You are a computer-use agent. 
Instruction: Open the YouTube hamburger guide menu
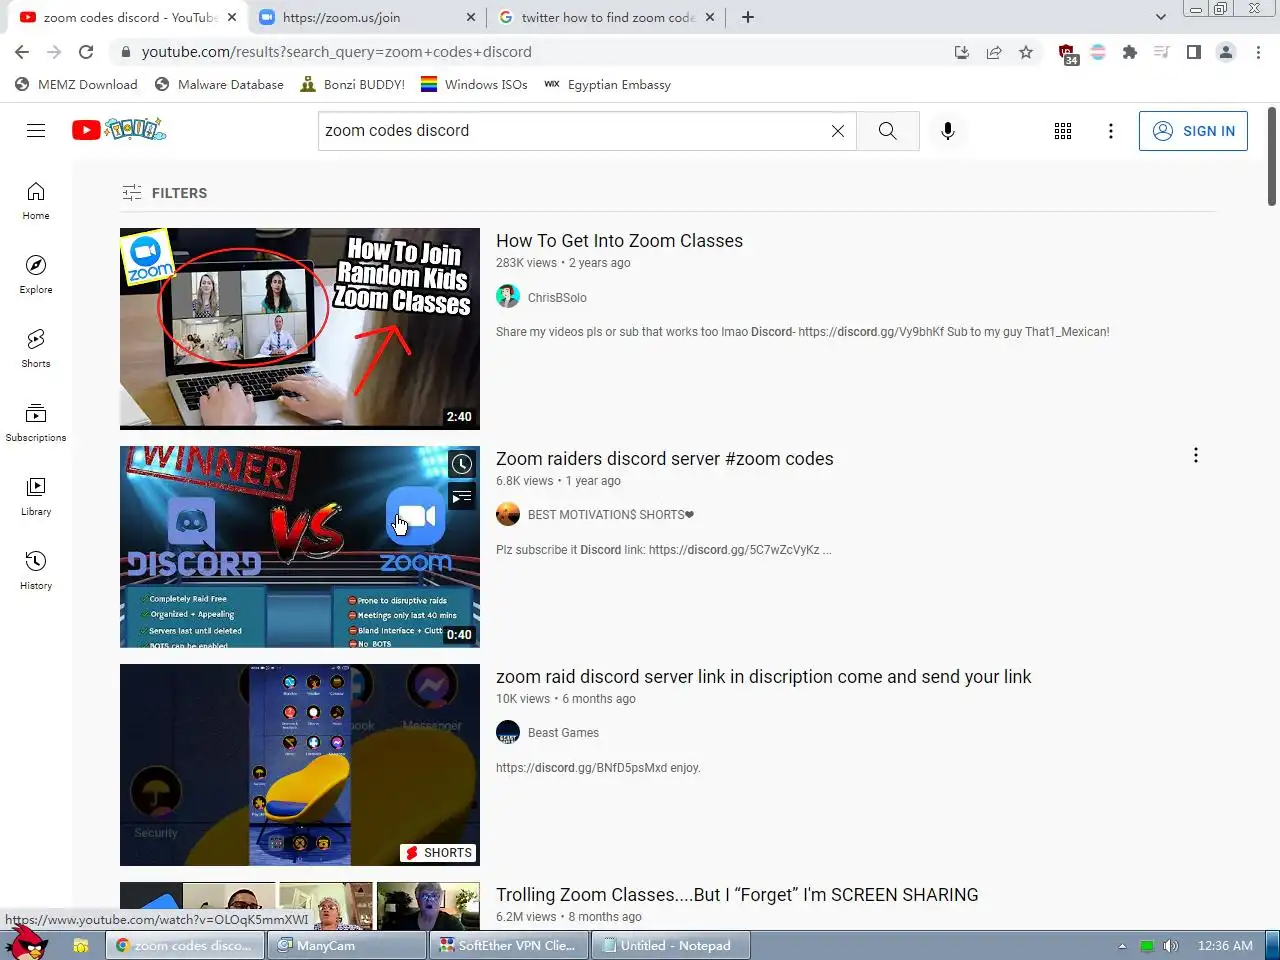click(36, 131)
